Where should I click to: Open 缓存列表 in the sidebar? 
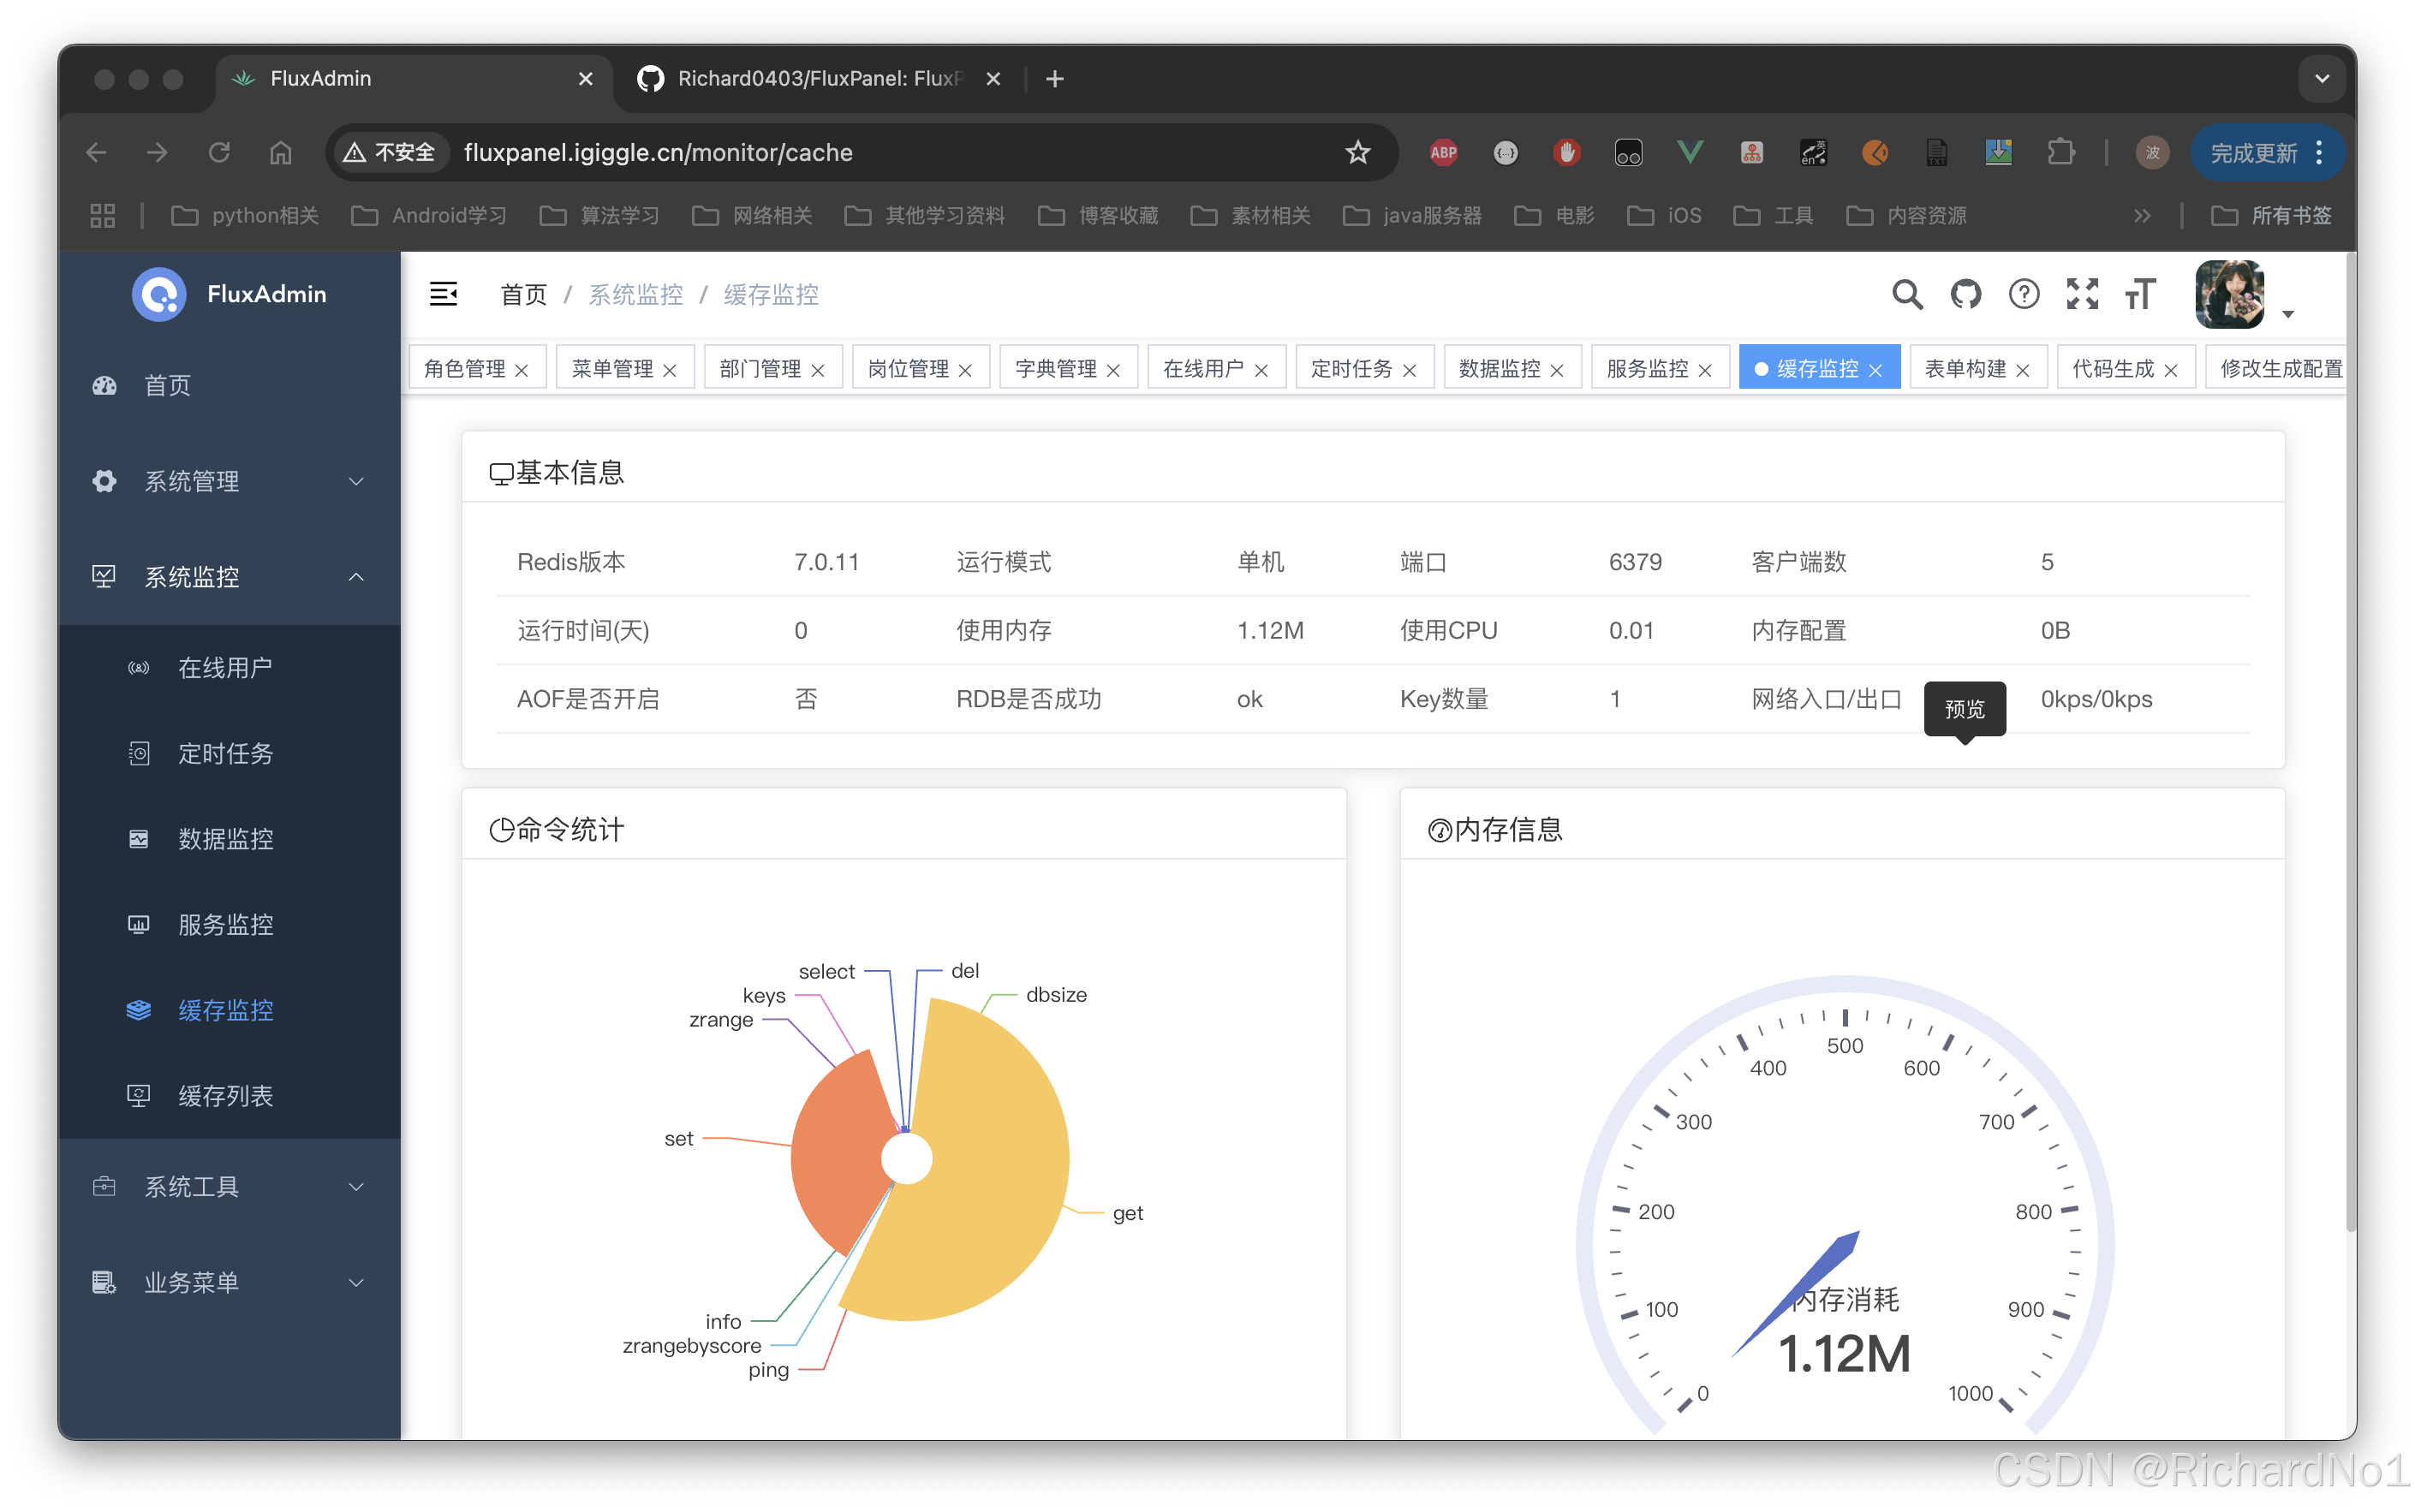(225, 1096)
